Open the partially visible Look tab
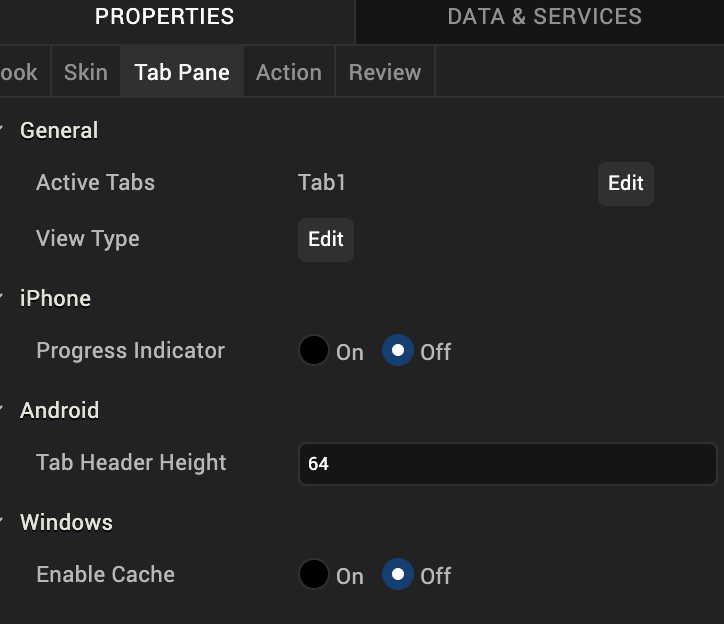 20,73
